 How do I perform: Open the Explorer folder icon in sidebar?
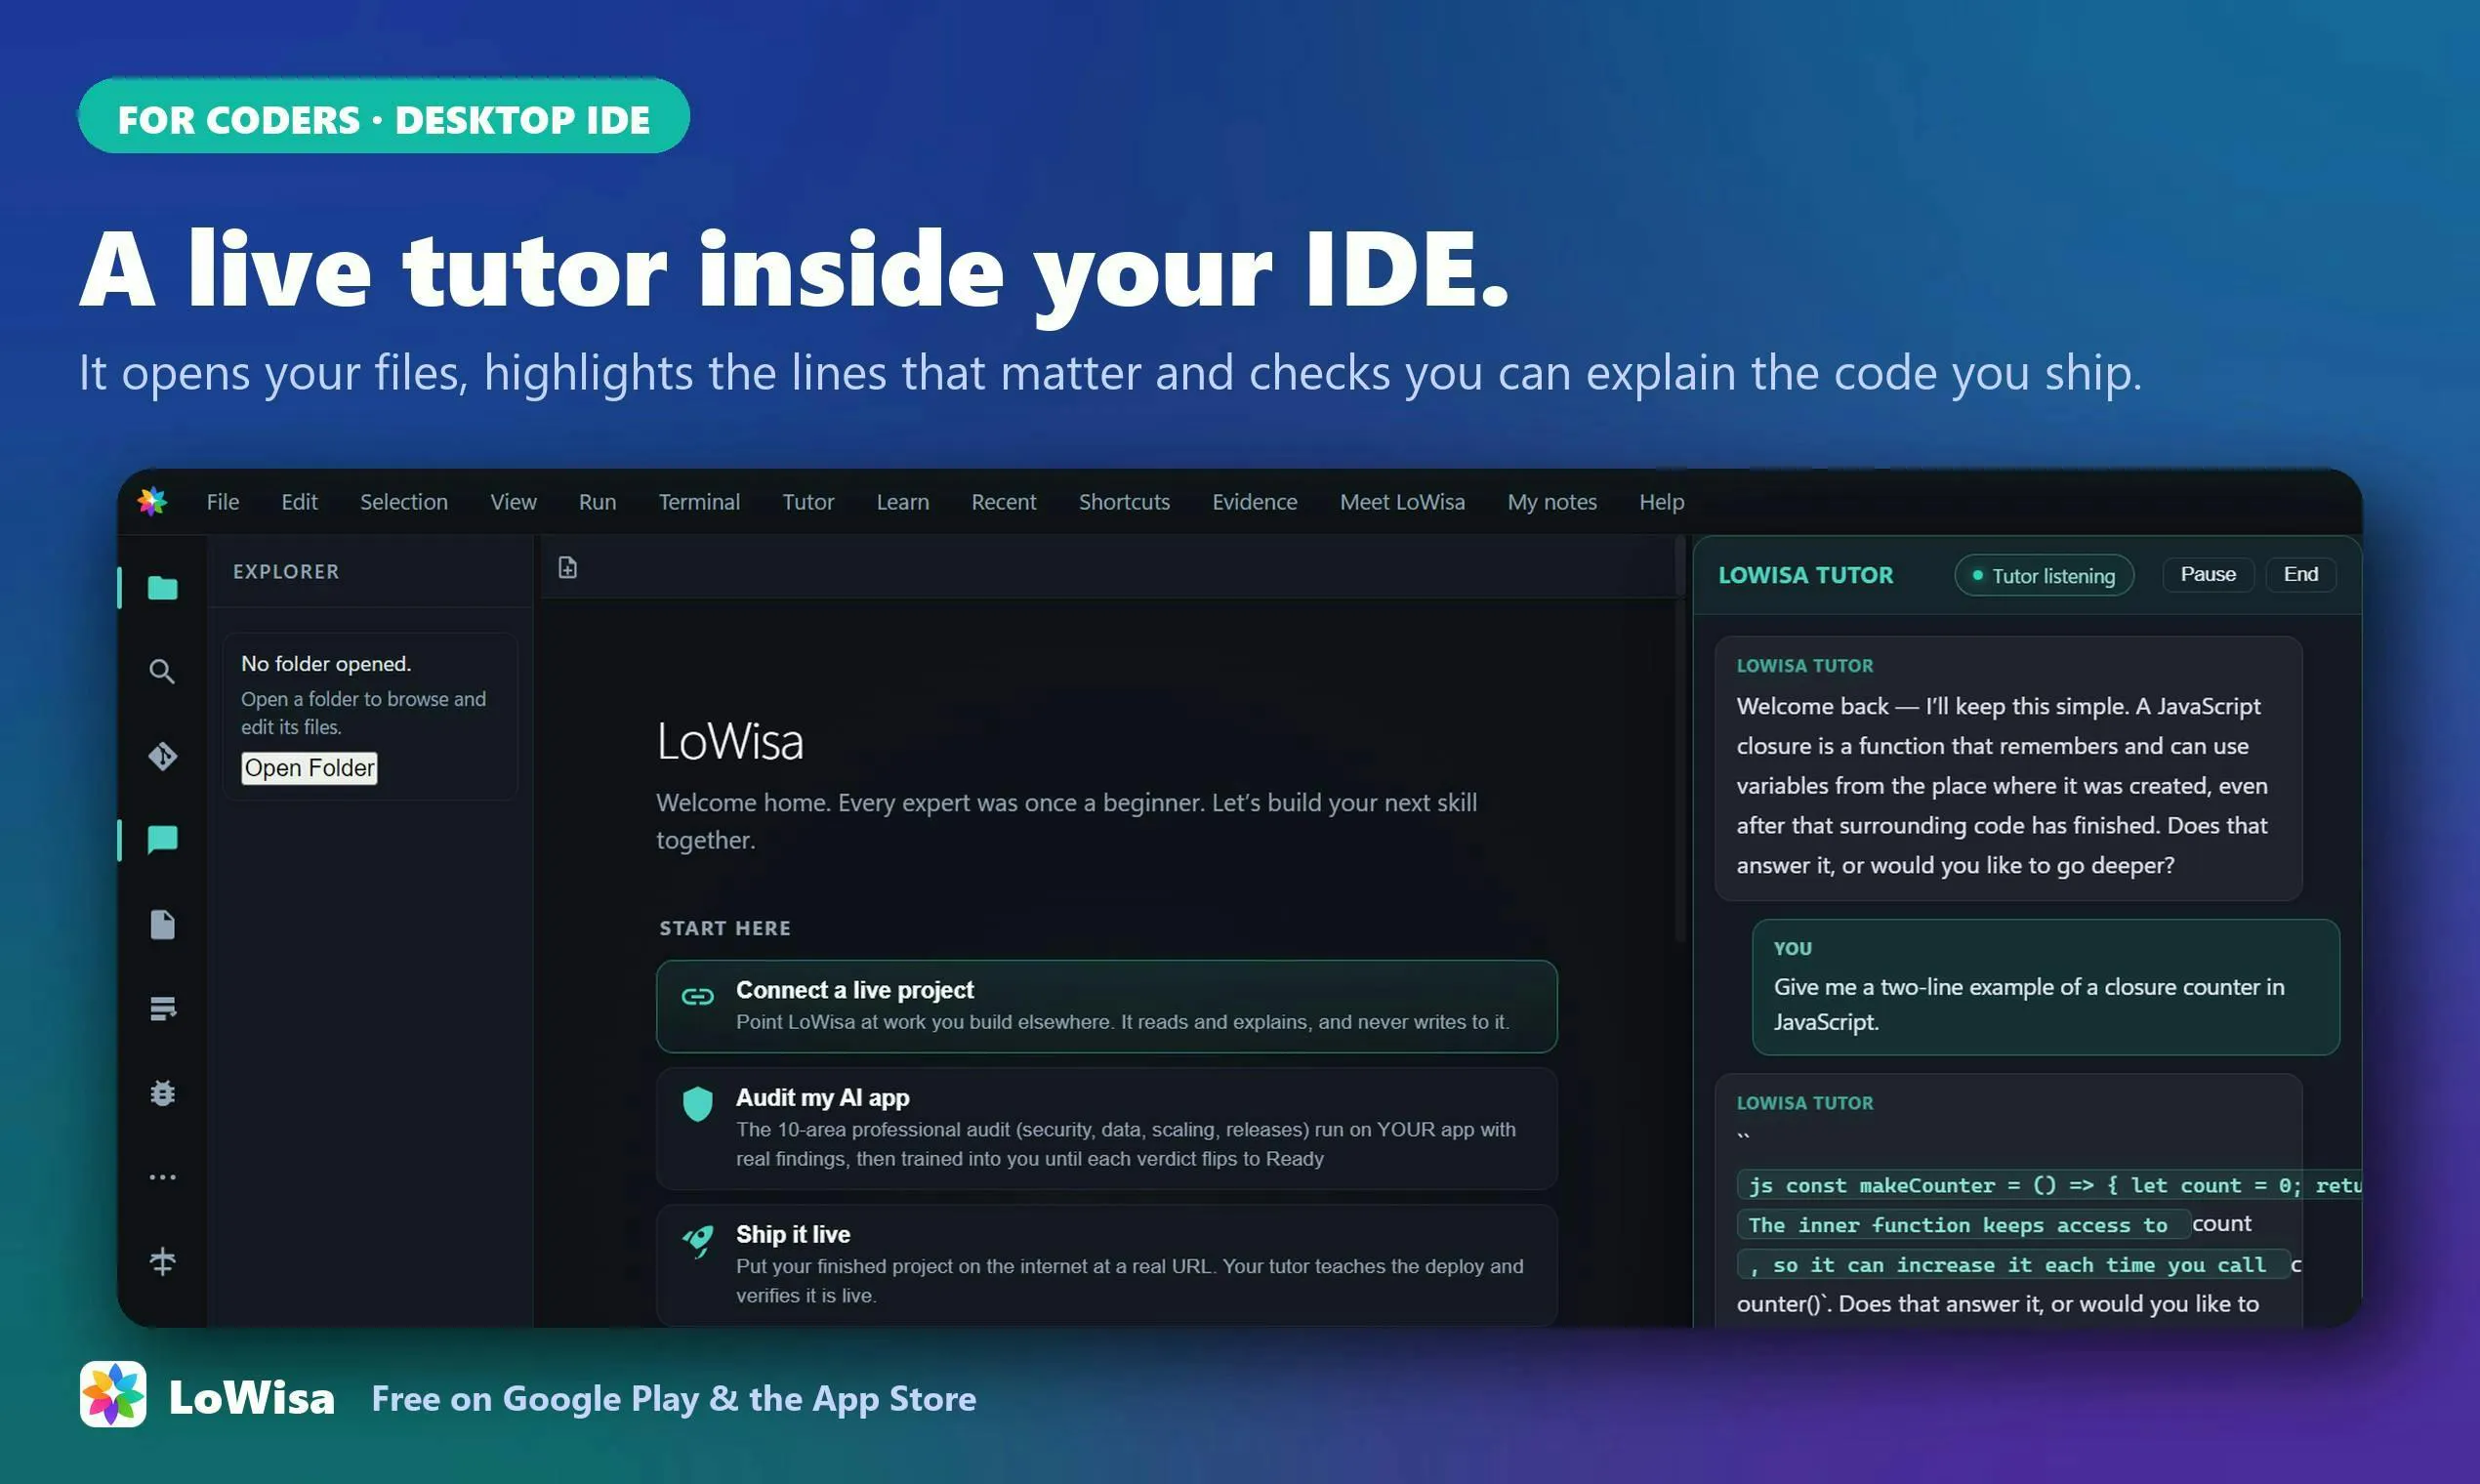162,588
